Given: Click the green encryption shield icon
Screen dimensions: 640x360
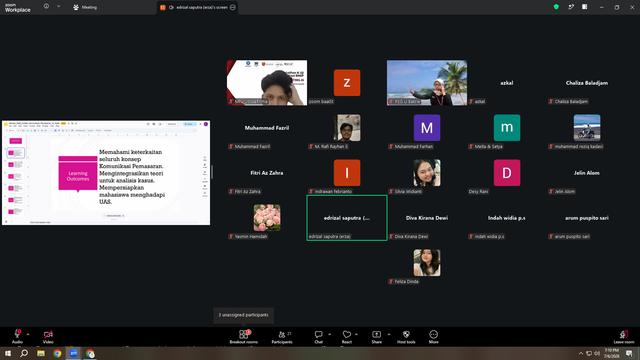Looking at the screenshot, I should pyautogui.click(x=556, y=7).
